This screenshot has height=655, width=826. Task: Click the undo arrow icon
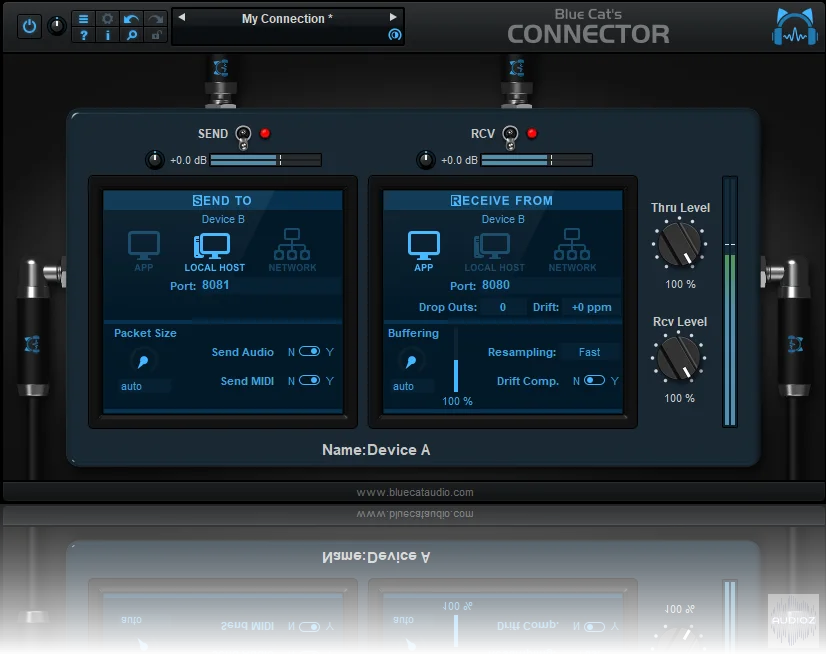coord(131,19)
